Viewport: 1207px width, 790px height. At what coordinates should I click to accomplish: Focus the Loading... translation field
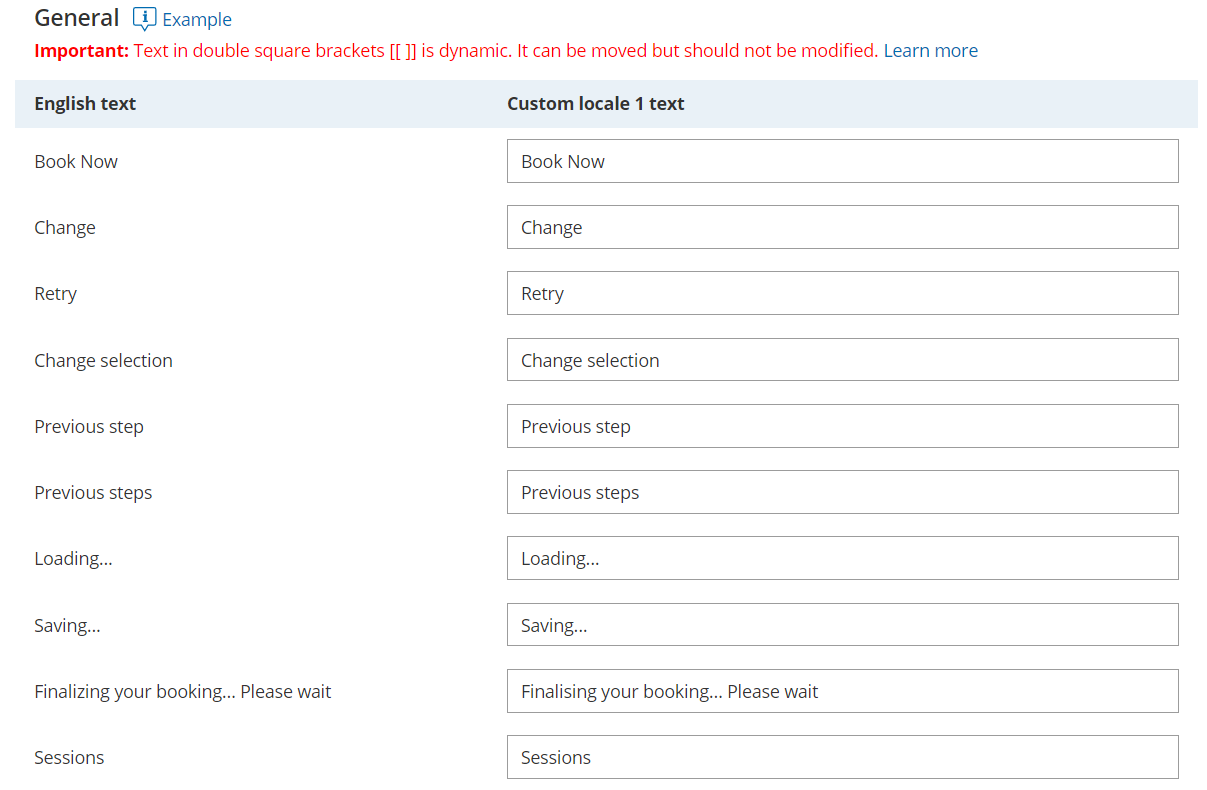pyautogui.click(x=842, y=558)
